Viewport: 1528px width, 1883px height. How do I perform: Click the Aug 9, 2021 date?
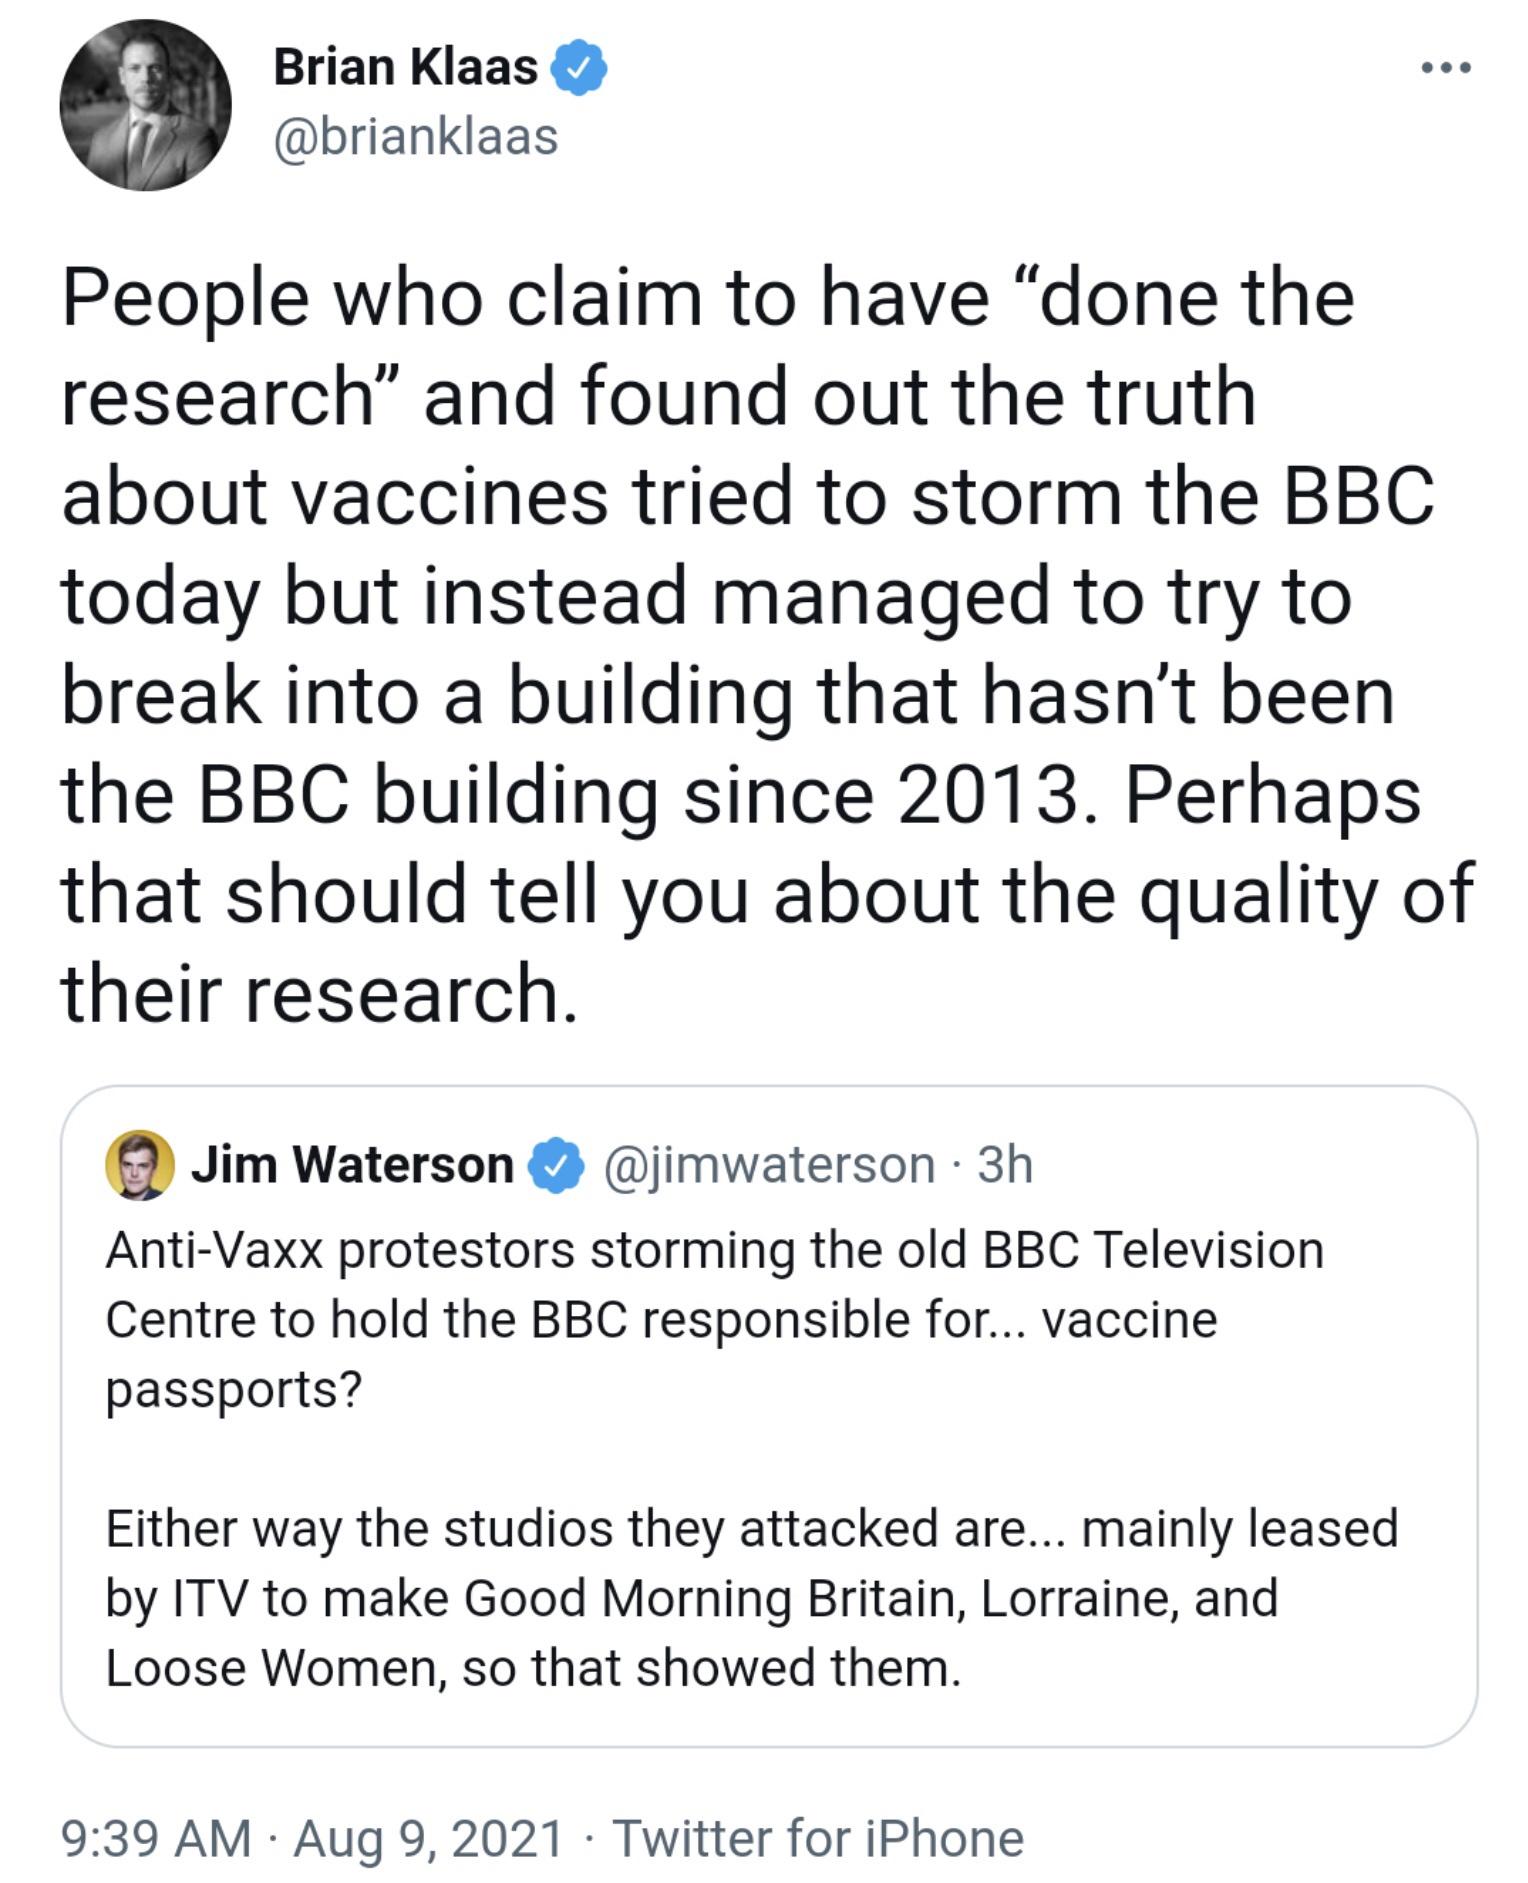click(428, 1838)
